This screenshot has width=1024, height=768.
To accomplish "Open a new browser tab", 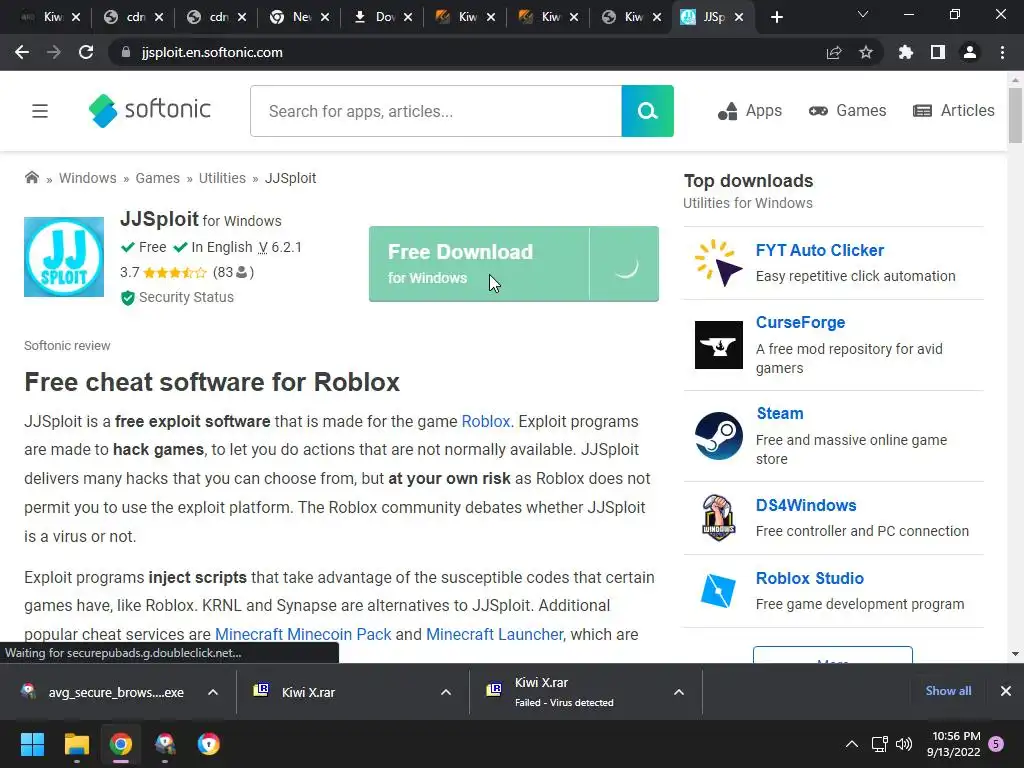I will [776, 17].
